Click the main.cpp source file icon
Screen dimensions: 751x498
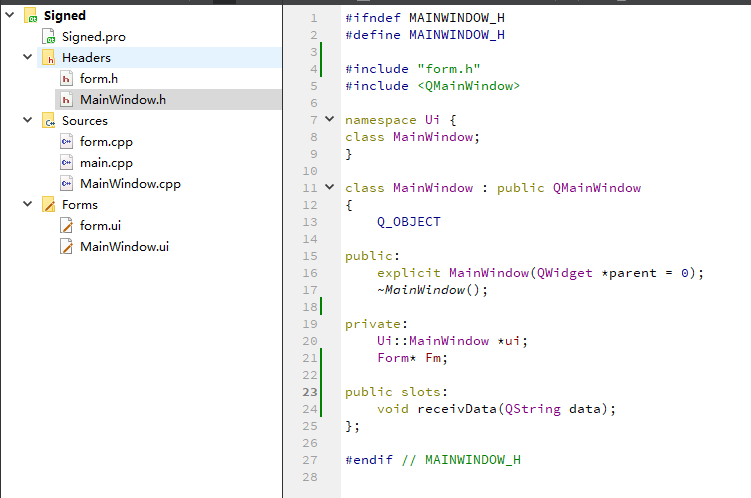66,163
